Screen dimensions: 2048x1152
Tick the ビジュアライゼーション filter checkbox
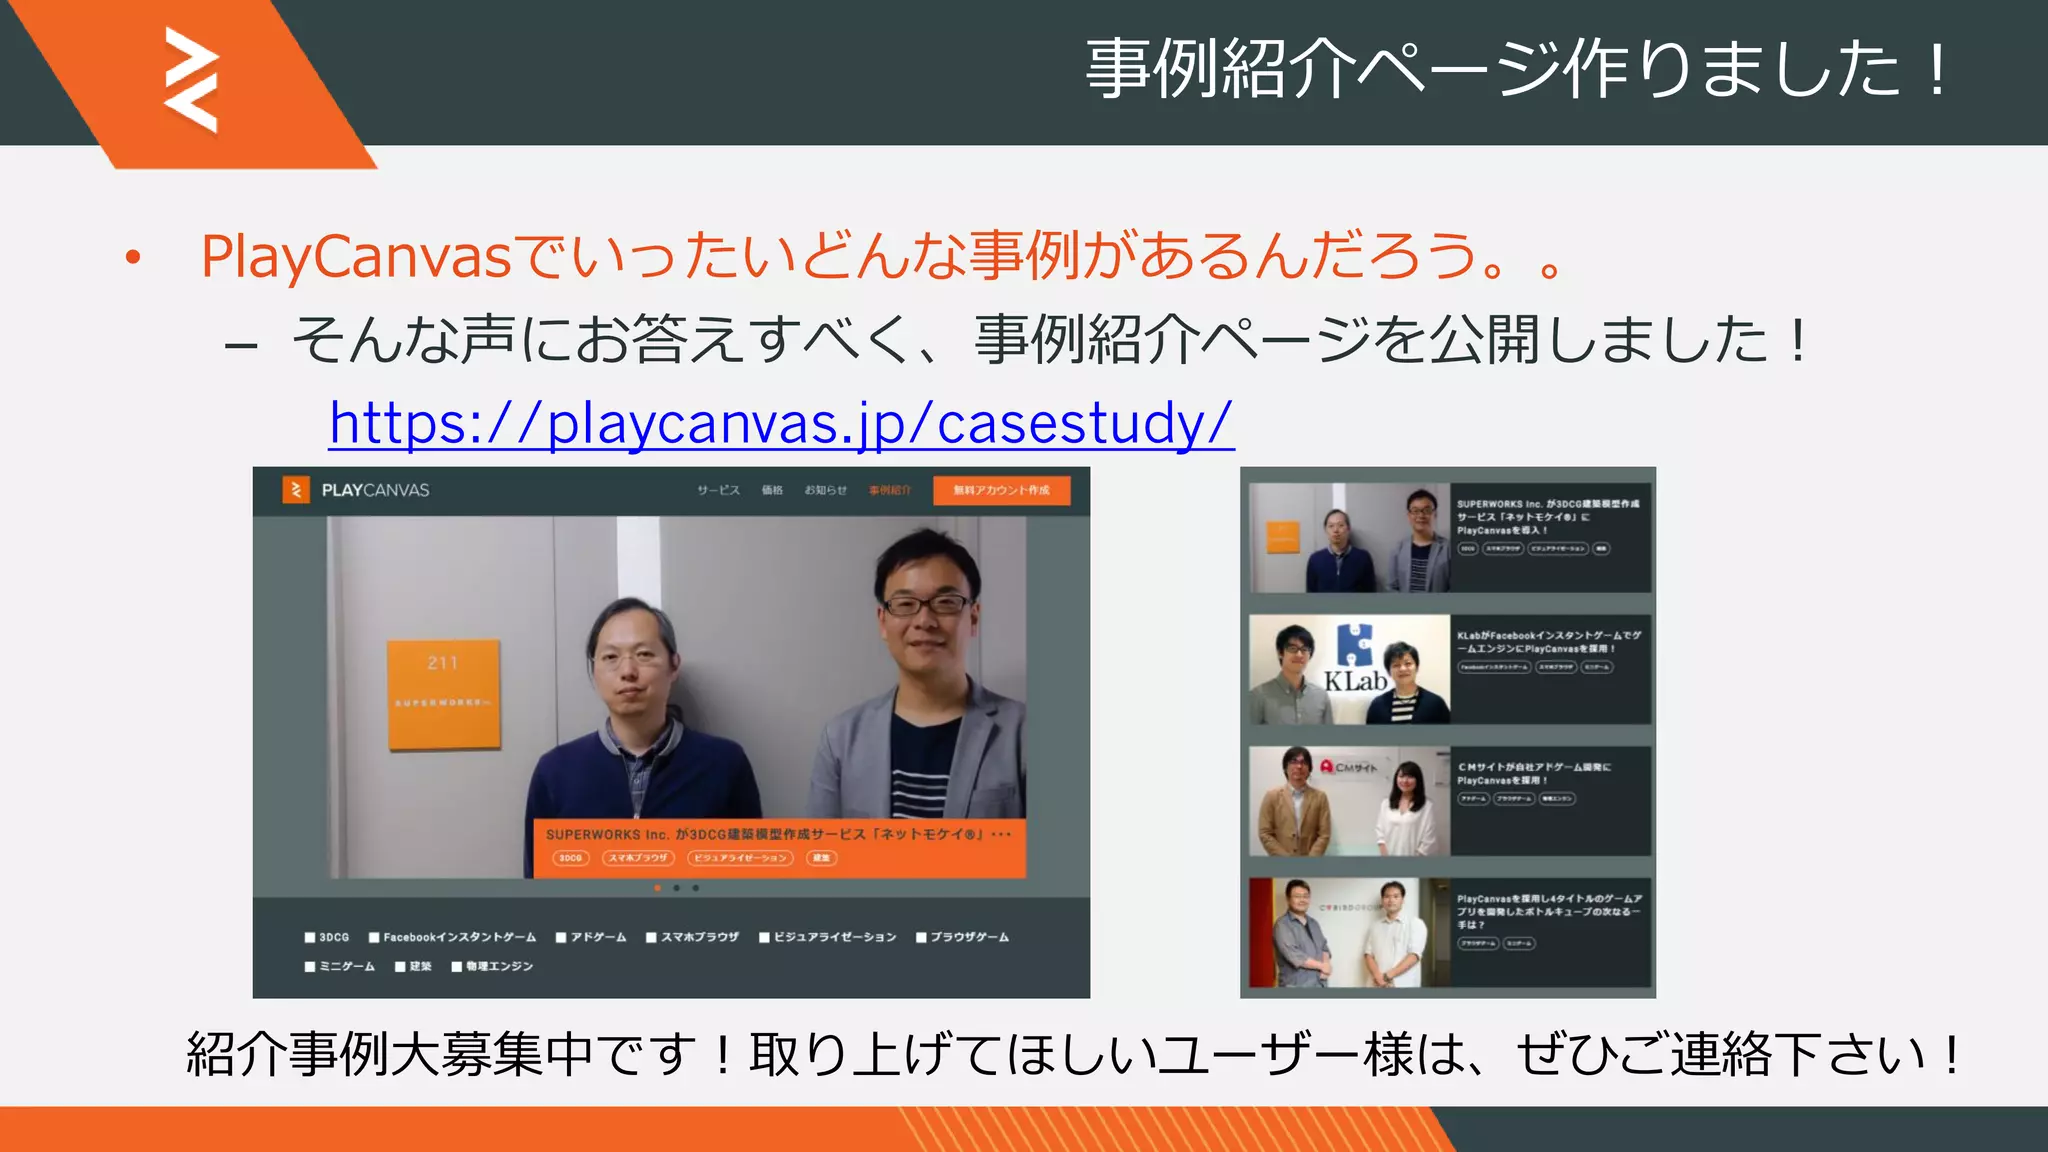tap(764, 937)
